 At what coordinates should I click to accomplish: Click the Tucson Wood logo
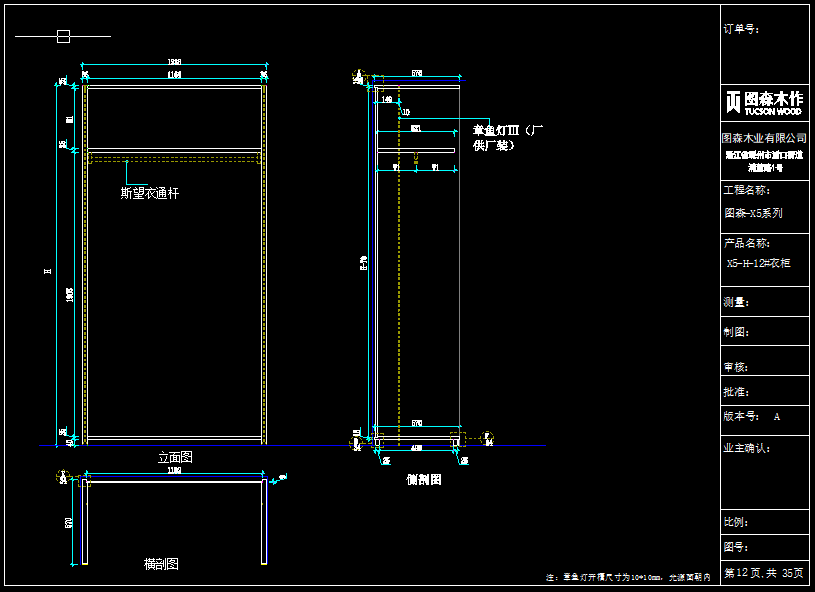click(764, 102)
